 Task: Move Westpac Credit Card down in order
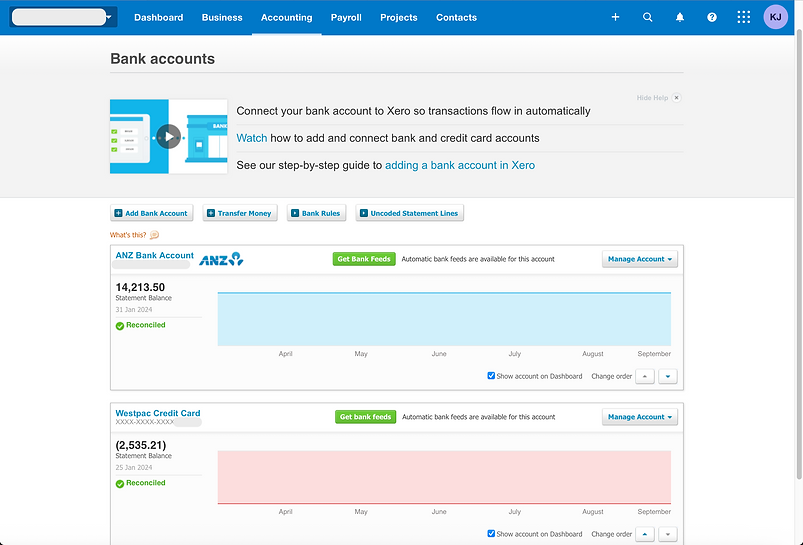(668, 534)
